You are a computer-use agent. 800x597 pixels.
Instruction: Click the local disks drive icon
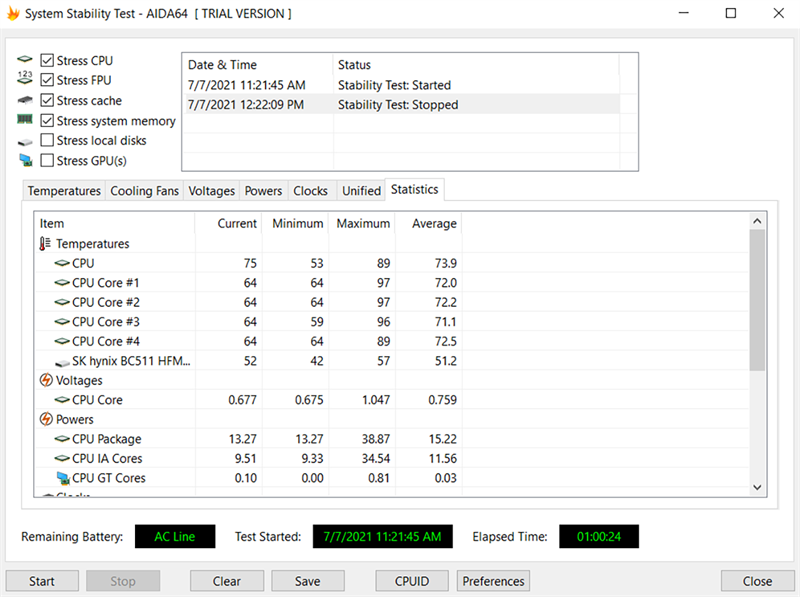pos(24,142)
